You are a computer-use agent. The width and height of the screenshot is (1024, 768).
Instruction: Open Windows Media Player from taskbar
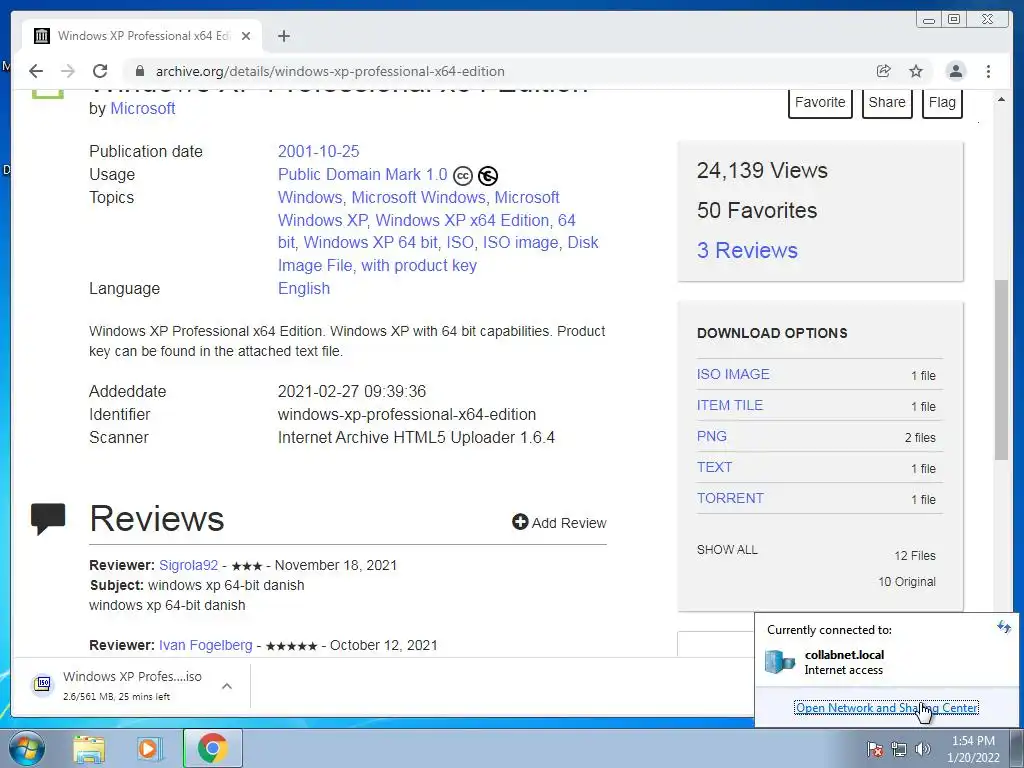point(150,748)
